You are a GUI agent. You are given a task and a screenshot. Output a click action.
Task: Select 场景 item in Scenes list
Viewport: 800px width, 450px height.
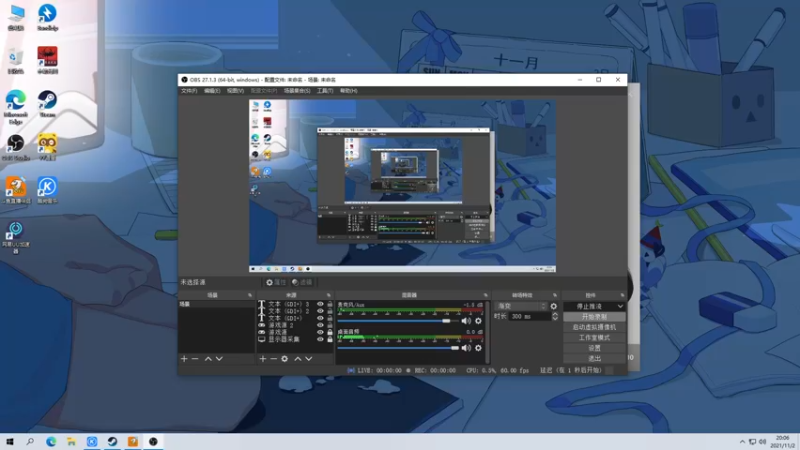tap(216, 304)
